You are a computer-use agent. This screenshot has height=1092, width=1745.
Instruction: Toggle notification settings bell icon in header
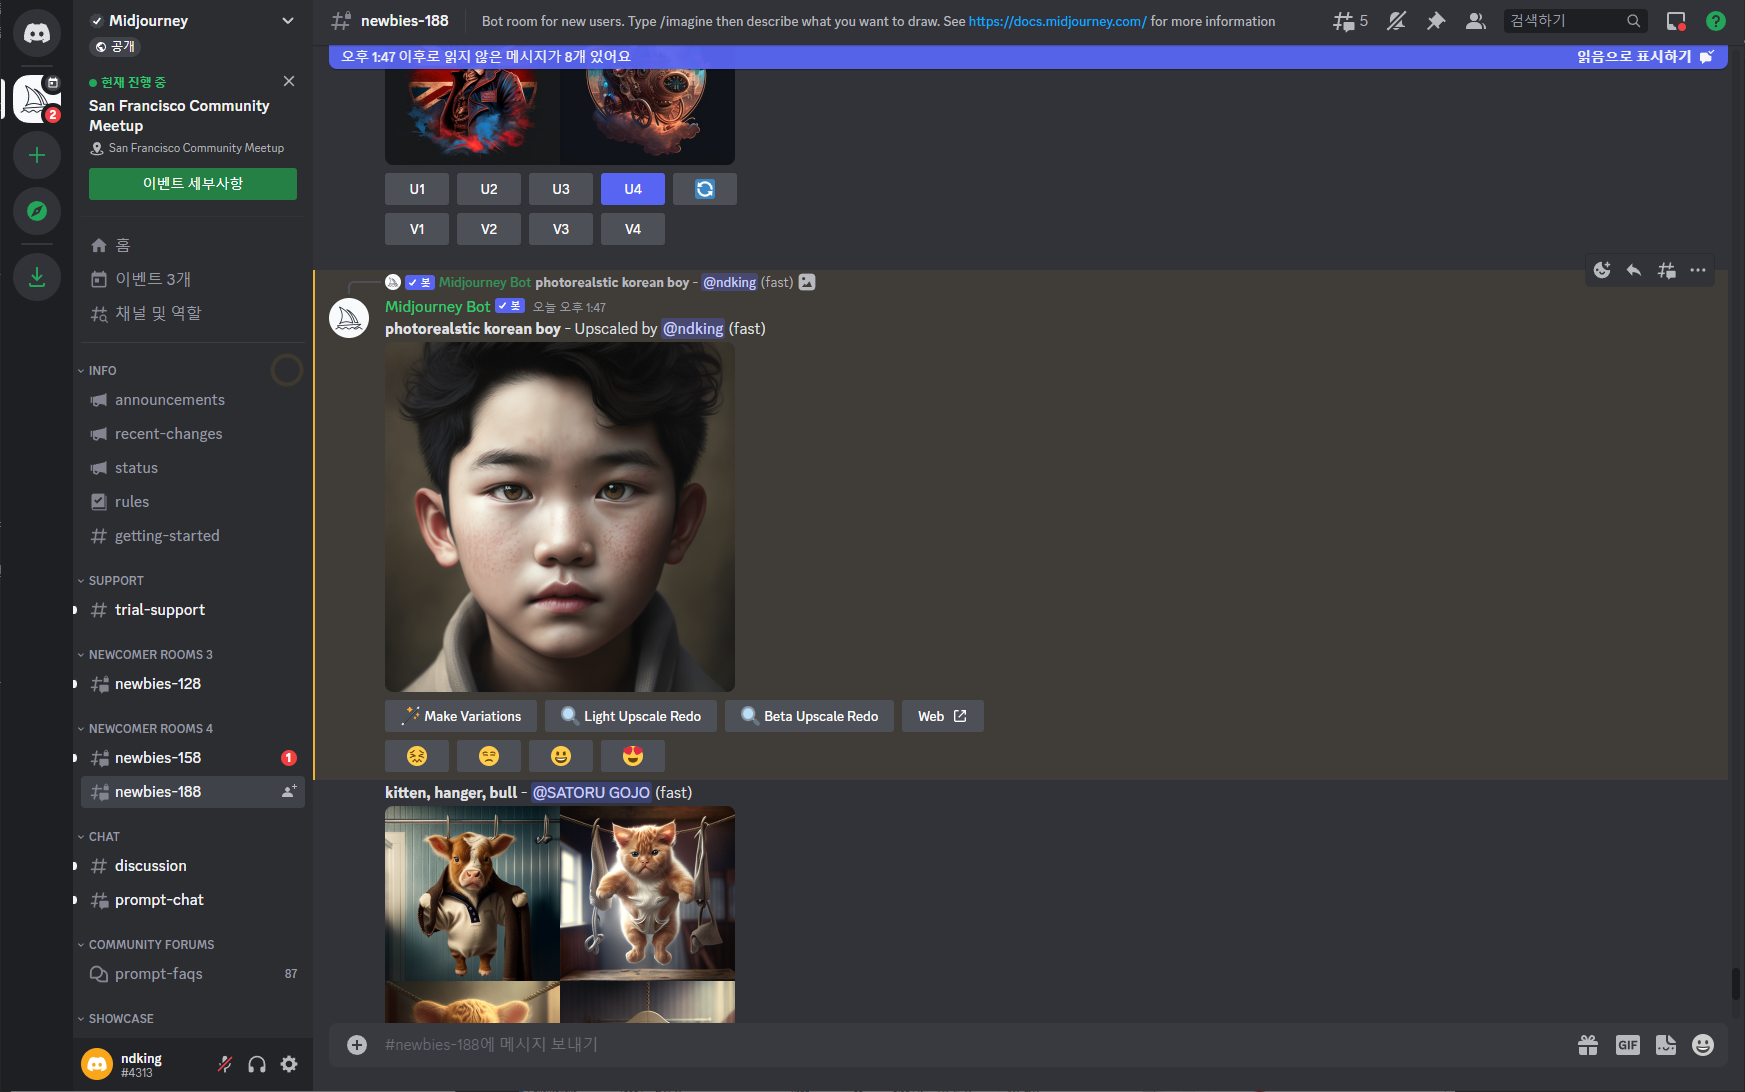pyautogui.click(x=1396, y=21)
